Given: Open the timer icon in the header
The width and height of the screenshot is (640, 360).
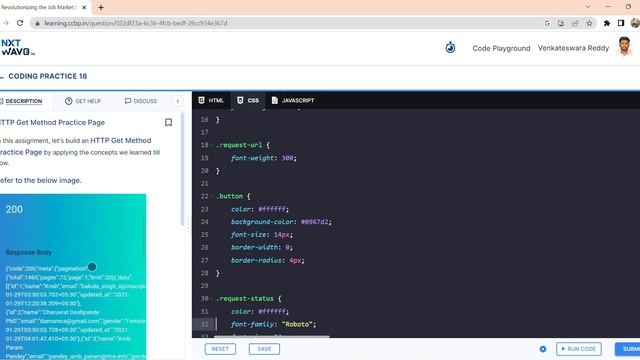Looking at the screenshot, I should click(450, 48).
